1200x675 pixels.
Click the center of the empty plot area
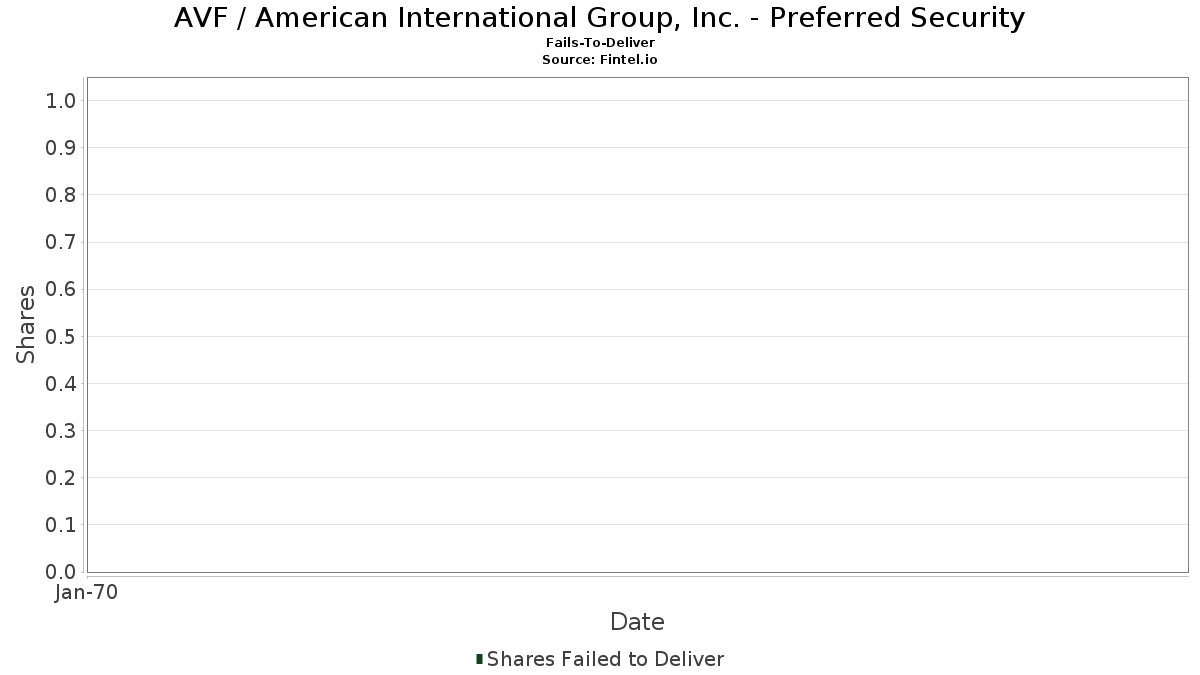click(637, 325)
